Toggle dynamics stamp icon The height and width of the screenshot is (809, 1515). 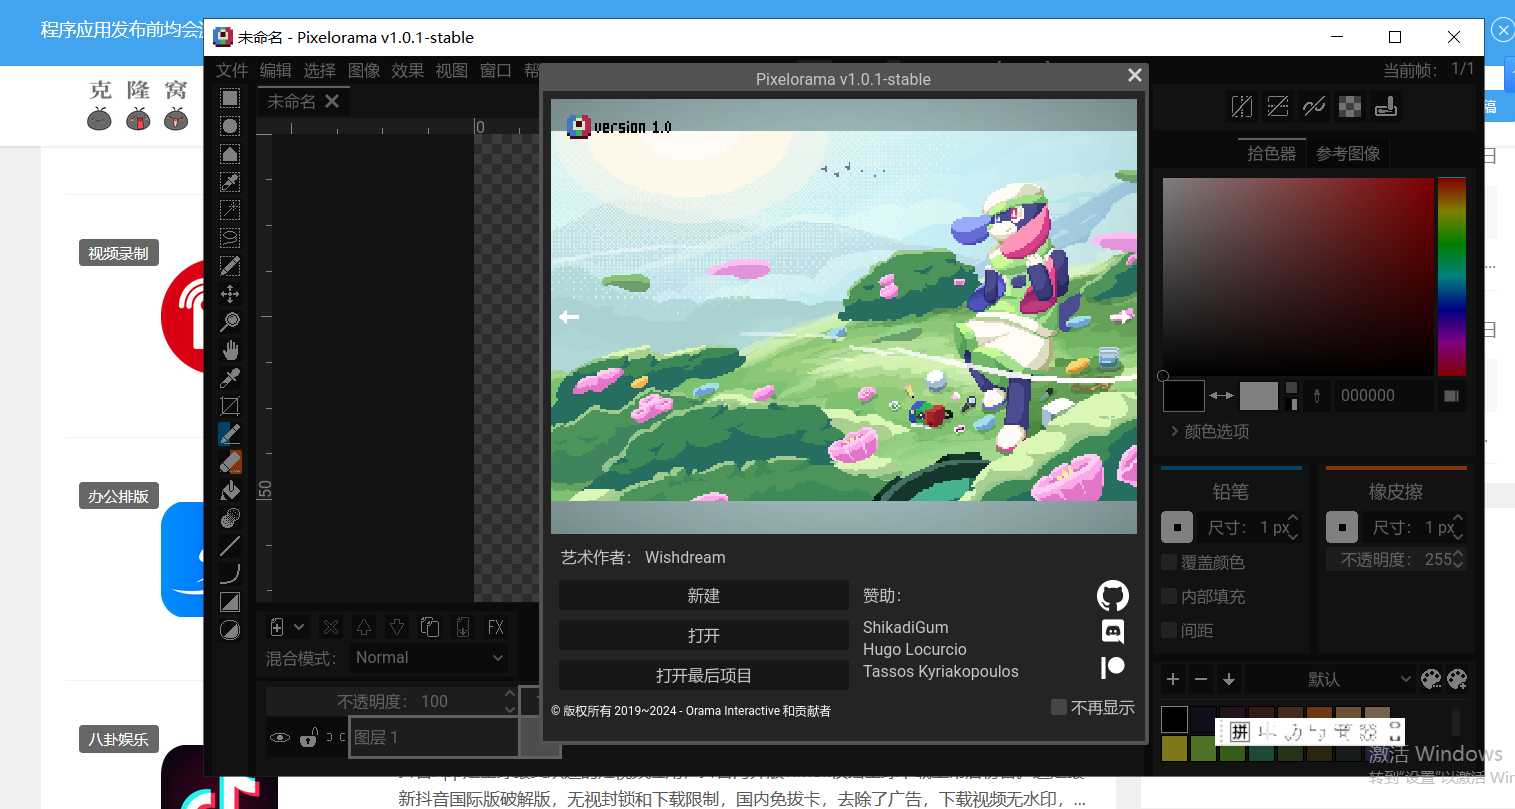tap(1386, 106)
